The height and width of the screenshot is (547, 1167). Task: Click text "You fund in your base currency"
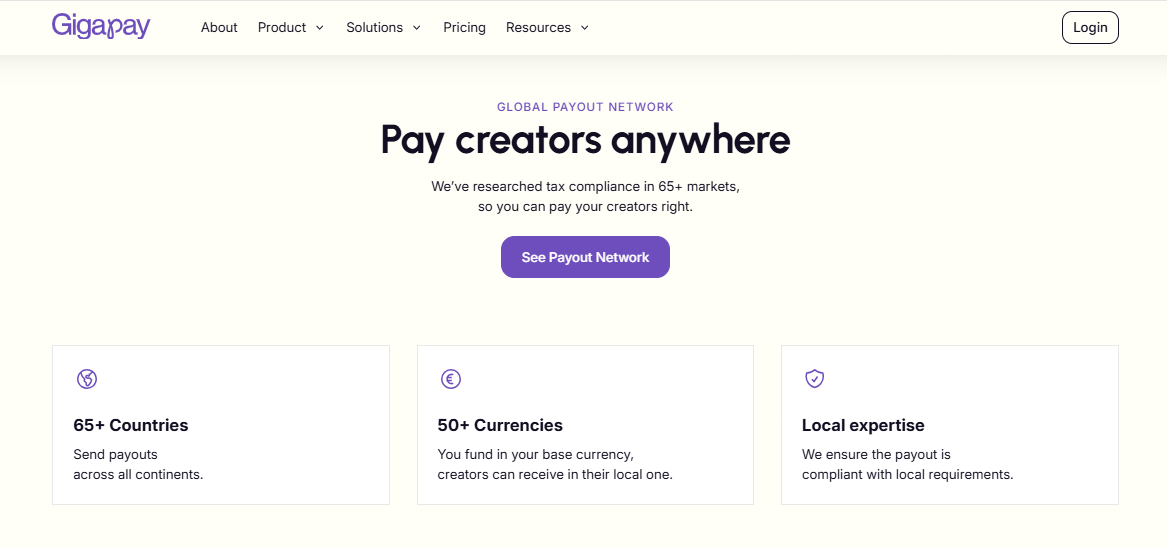(535, 454)
